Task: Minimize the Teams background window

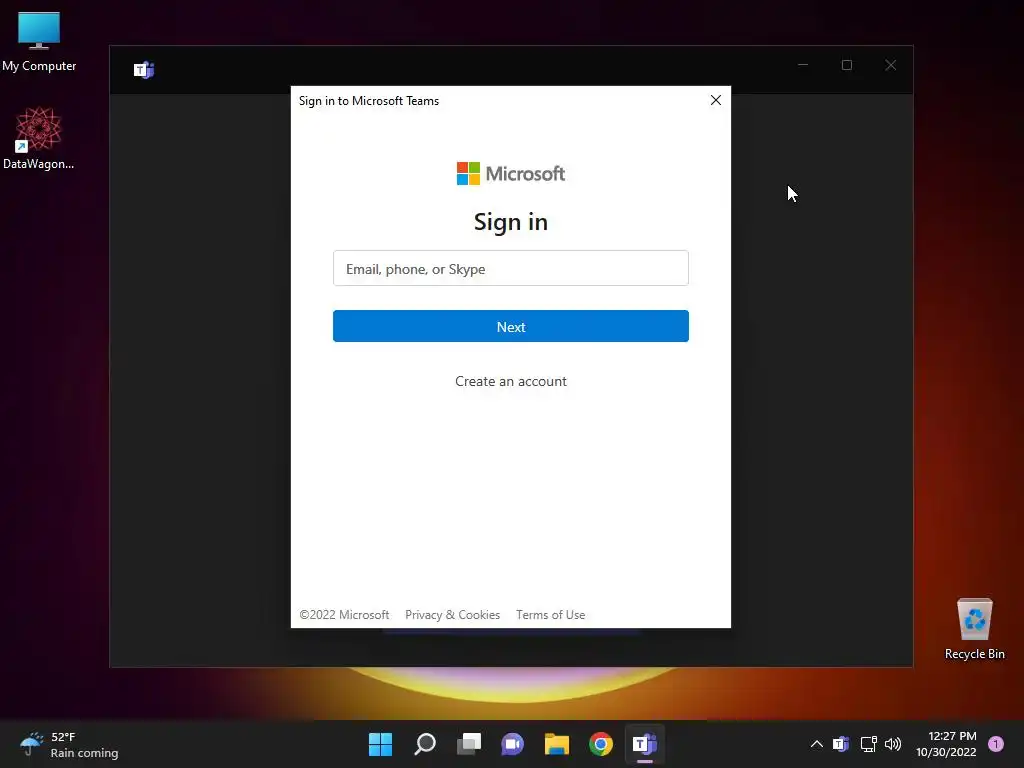Action: [x=803, y=65]
